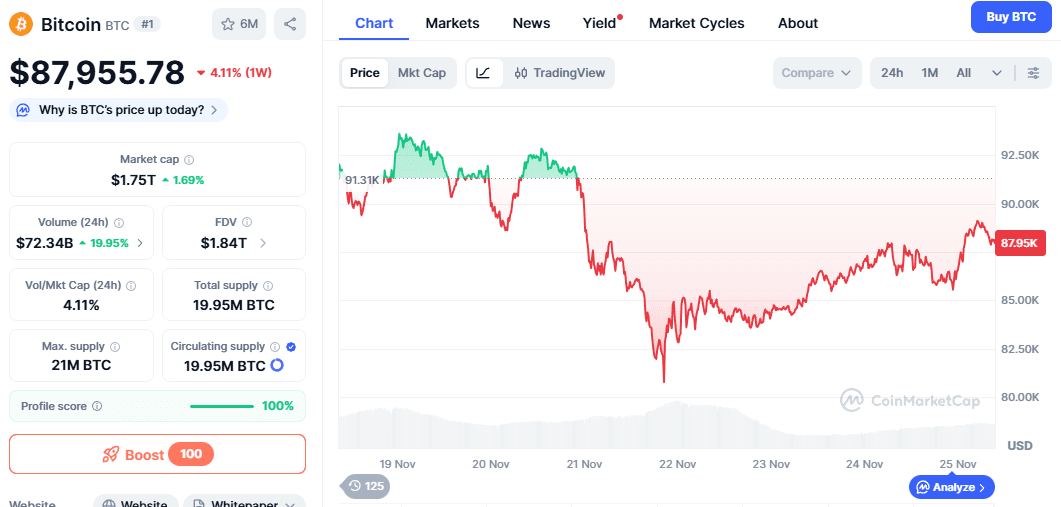
Task: Click the Max. supply info icon
Action: (114, 347)
